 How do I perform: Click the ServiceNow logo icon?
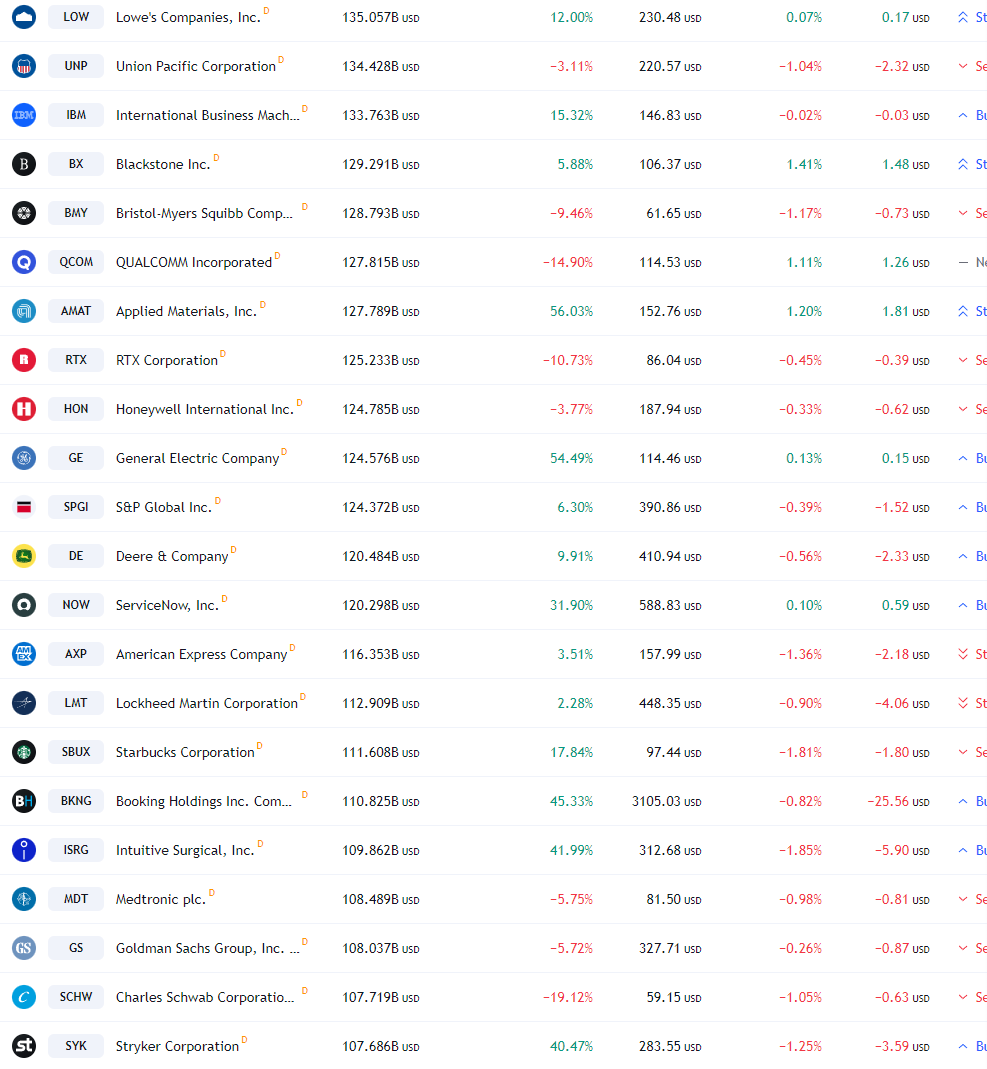[24, 605]
